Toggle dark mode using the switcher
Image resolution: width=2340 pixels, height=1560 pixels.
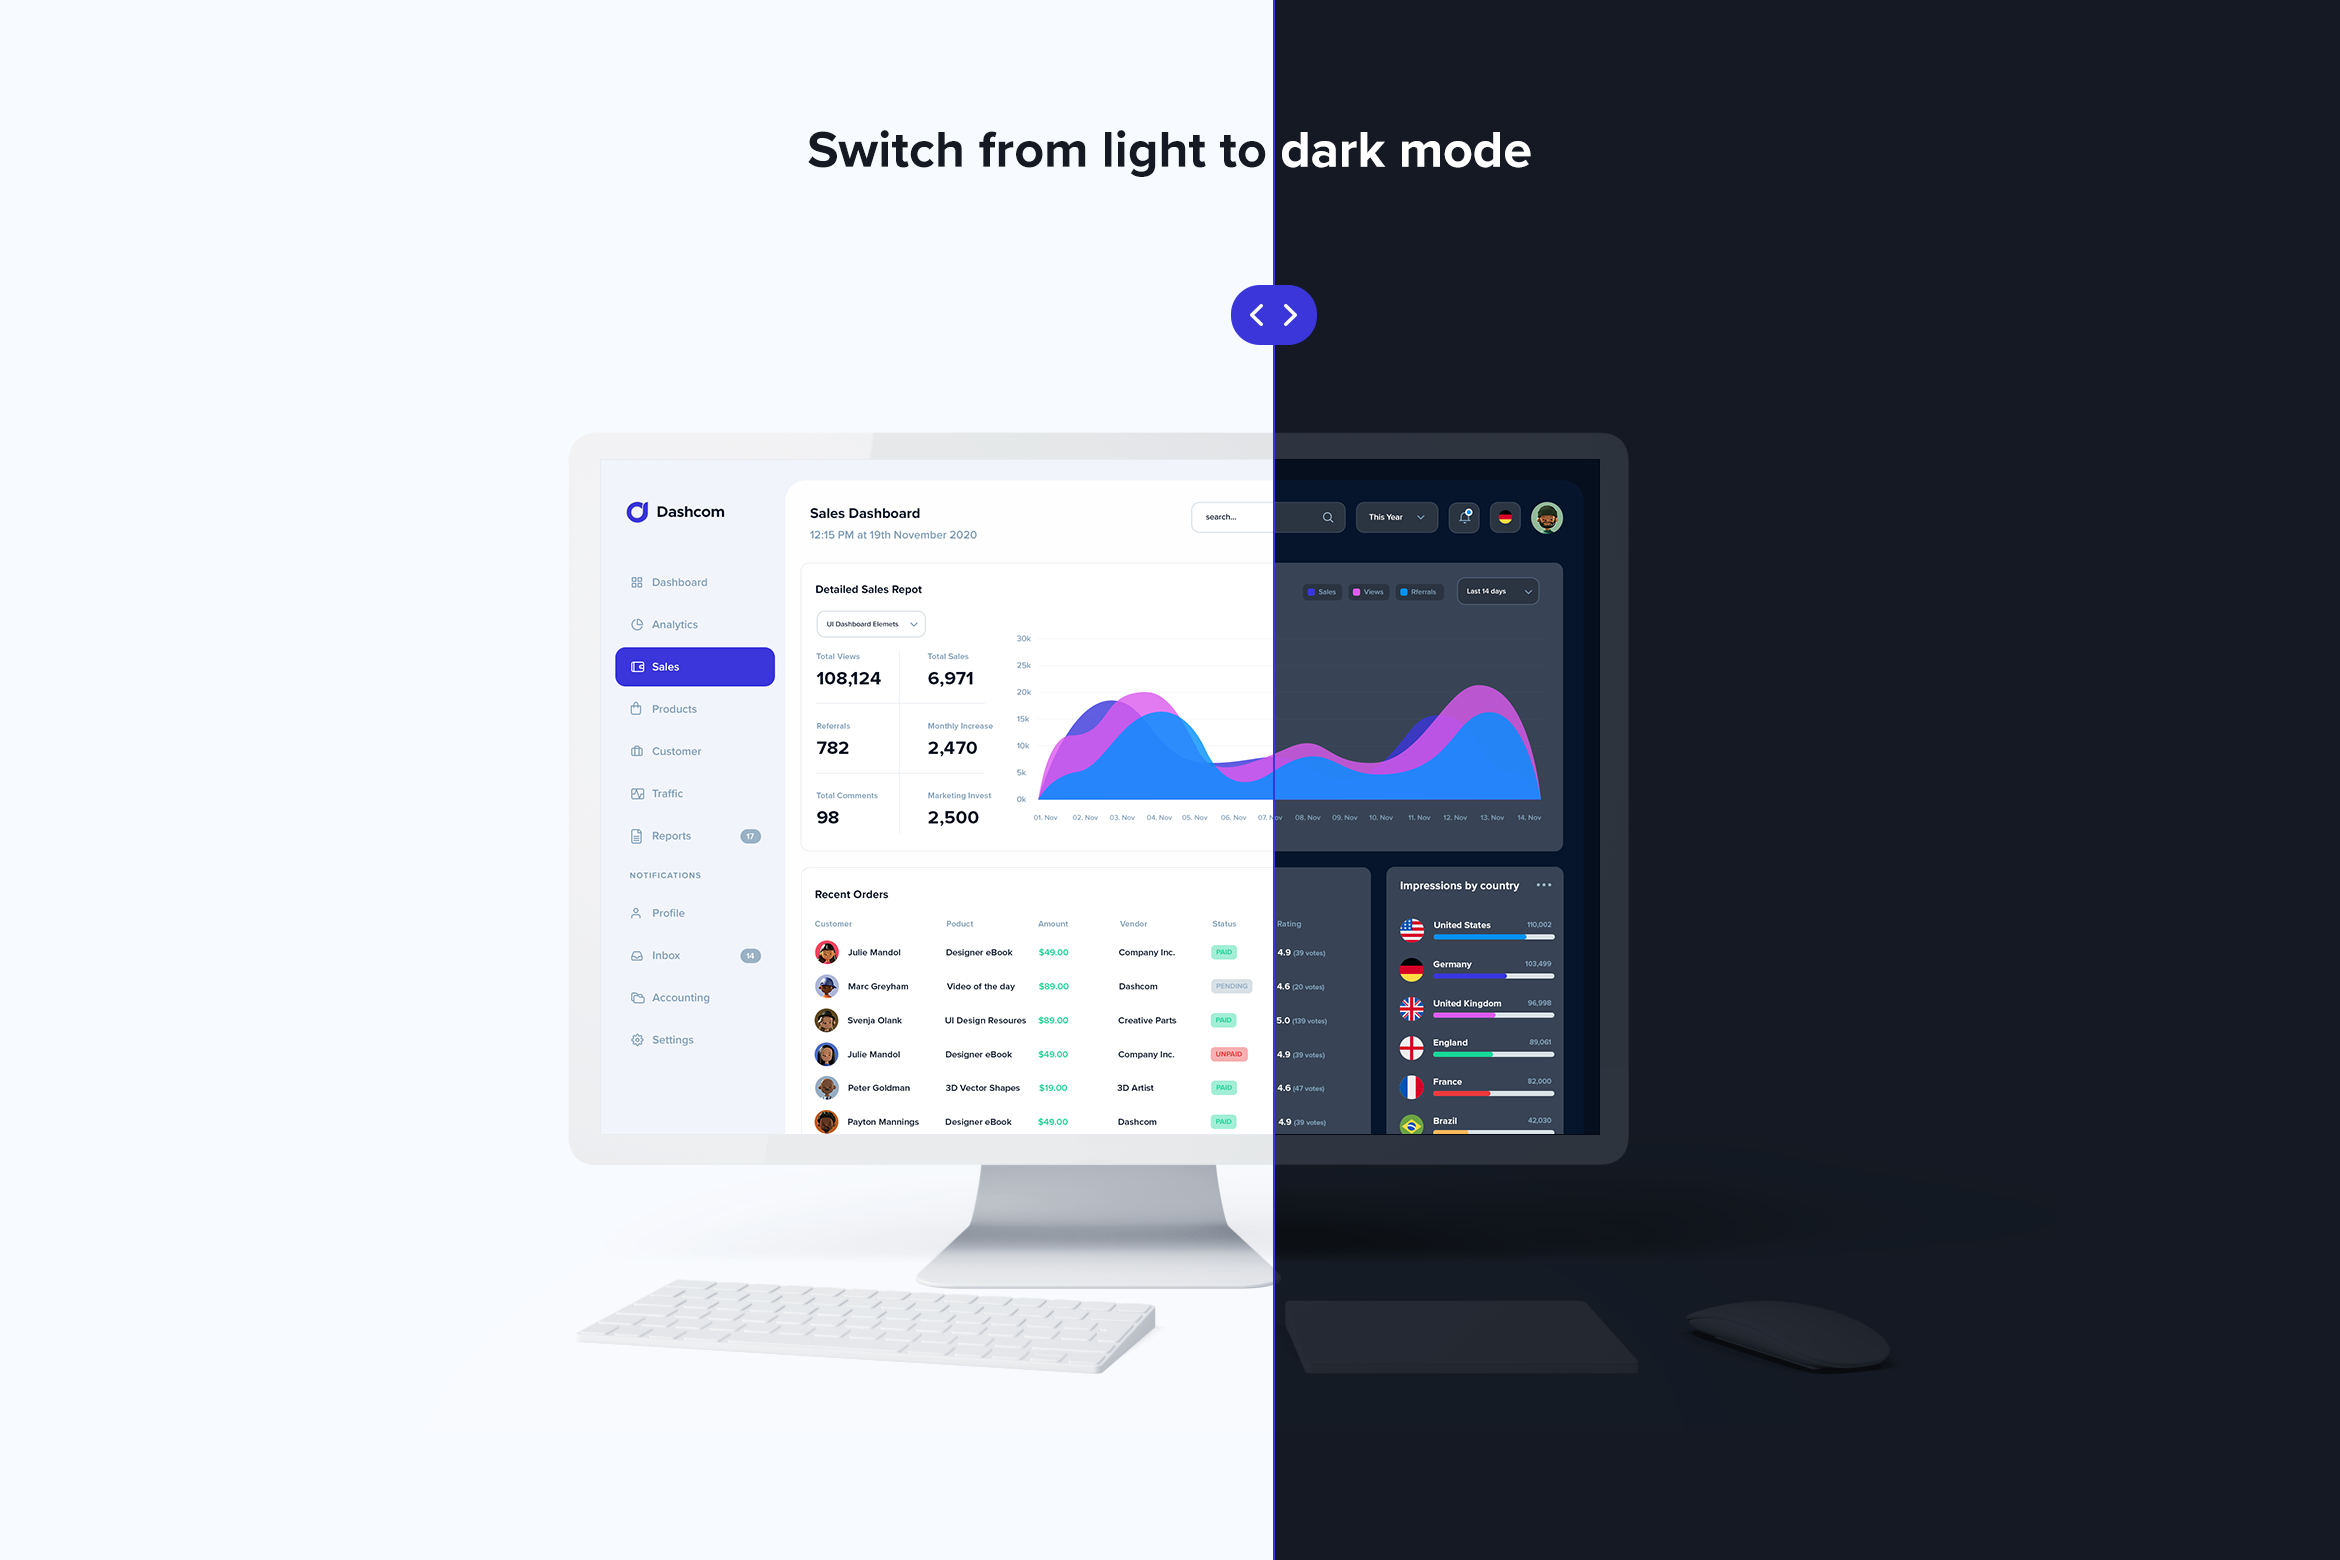click(1271, 313)
